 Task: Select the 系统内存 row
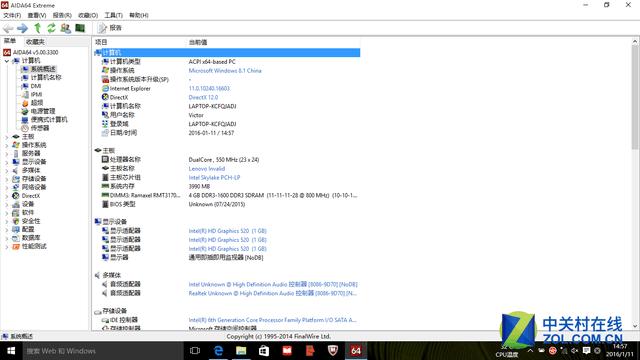(227, 186)
